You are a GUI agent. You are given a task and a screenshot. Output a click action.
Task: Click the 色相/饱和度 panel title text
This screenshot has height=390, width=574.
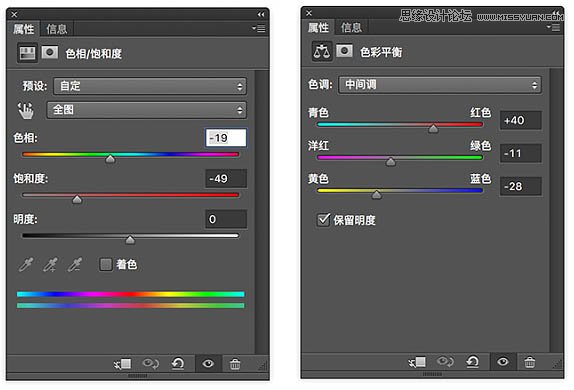pyautogui.click(x=93, y=54)
